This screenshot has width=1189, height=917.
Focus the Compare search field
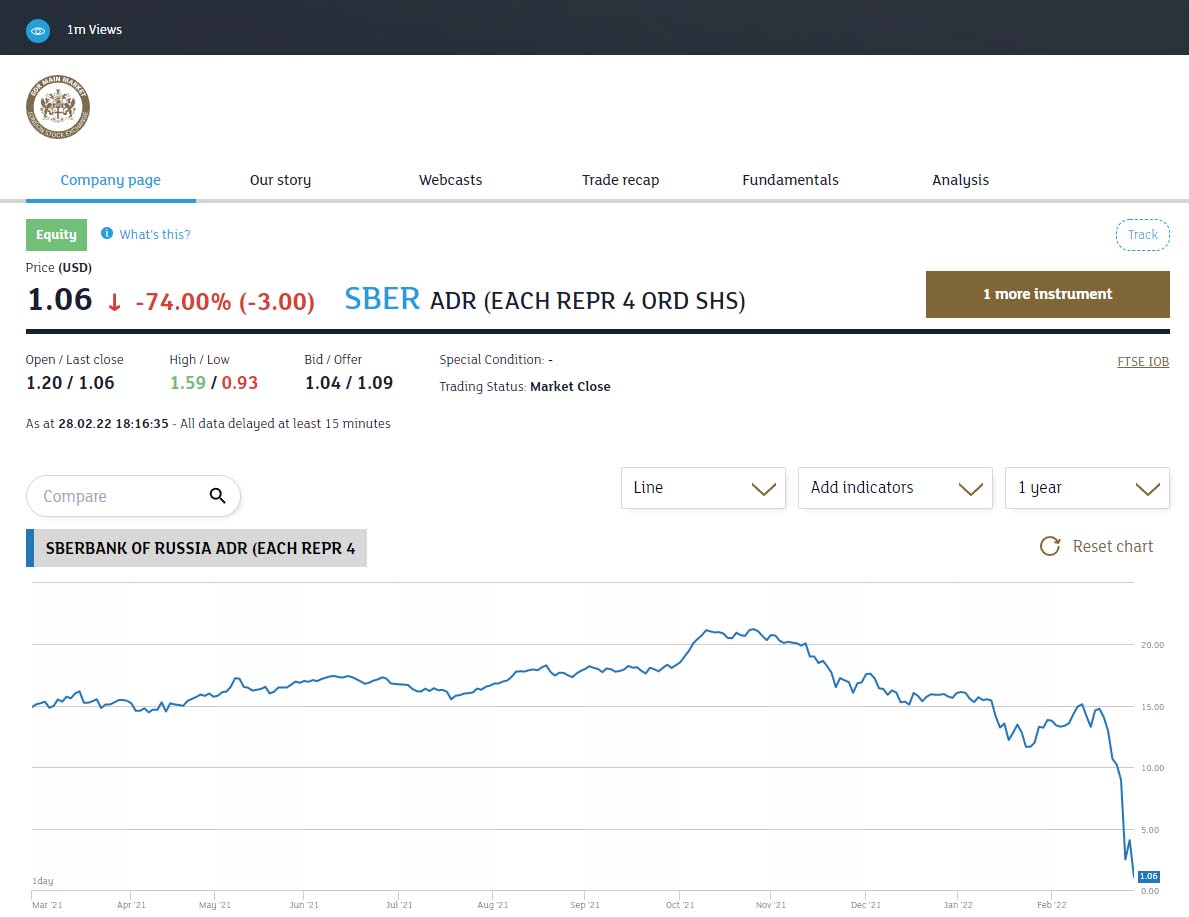pyautogui.click(x=133, y=496)
